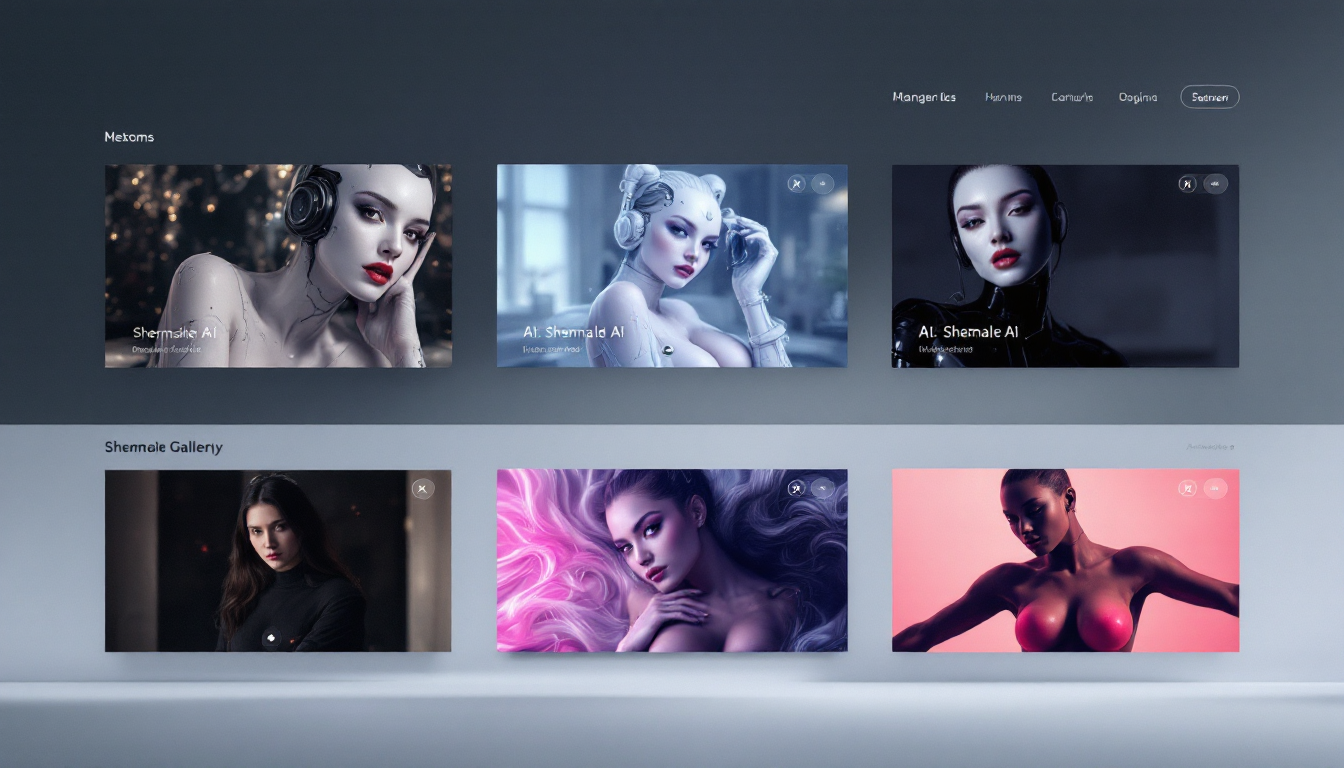The width and height of the screenshot is (1344, 768).
Task: Open the fourth navigation item "Ooglma"
Action: tap(1138, 97)
